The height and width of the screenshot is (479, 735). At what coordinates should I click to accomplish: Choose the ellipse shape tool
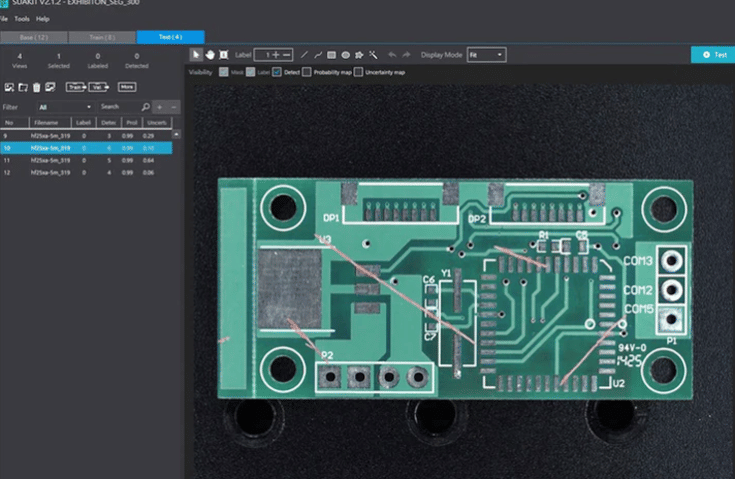(345, 54)
